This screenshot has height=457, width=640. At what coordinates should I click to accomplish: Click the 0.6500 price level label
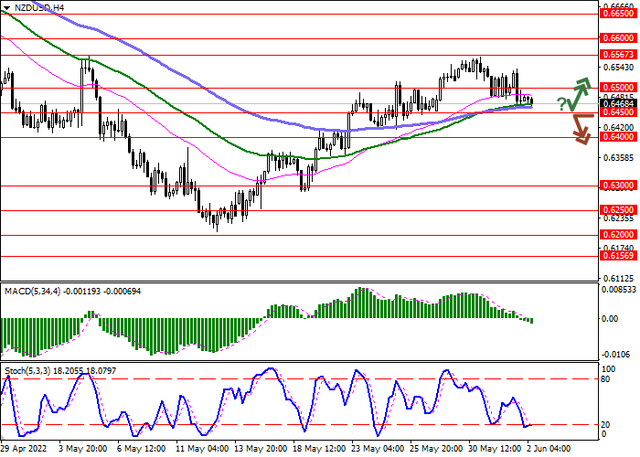point(614,87)
